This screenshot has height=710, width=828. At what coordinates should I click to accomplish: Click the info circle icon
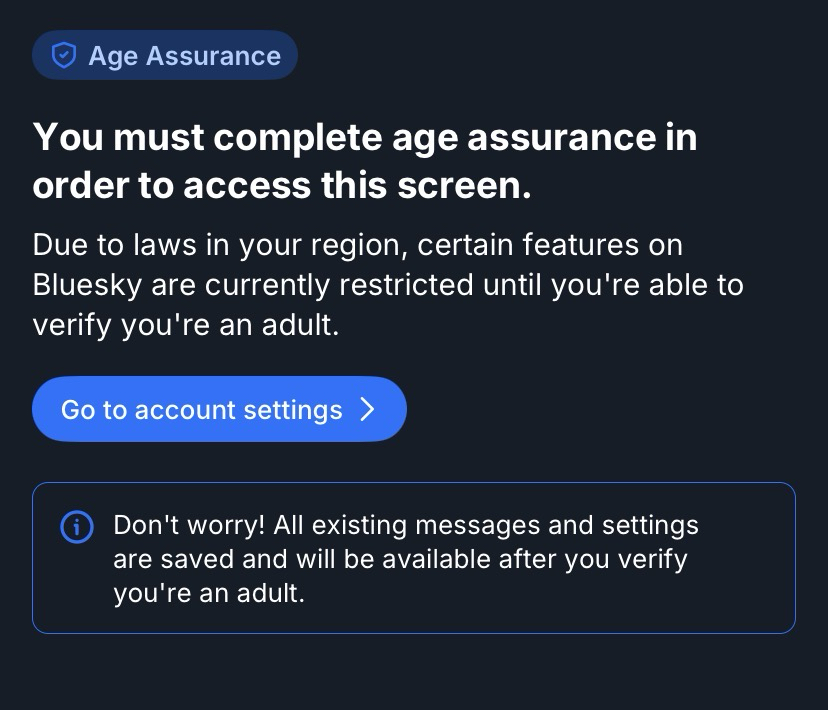tap(77, 527)
